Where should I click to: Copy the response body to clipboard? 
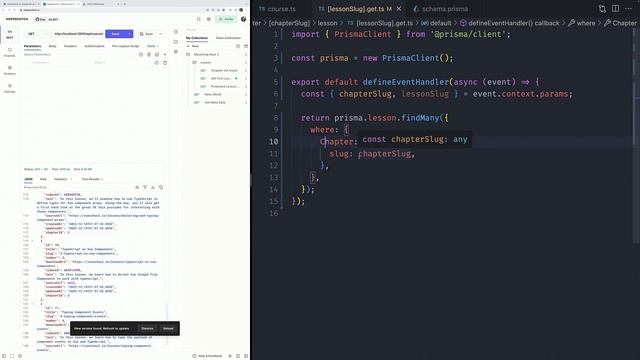coord(161,187)
